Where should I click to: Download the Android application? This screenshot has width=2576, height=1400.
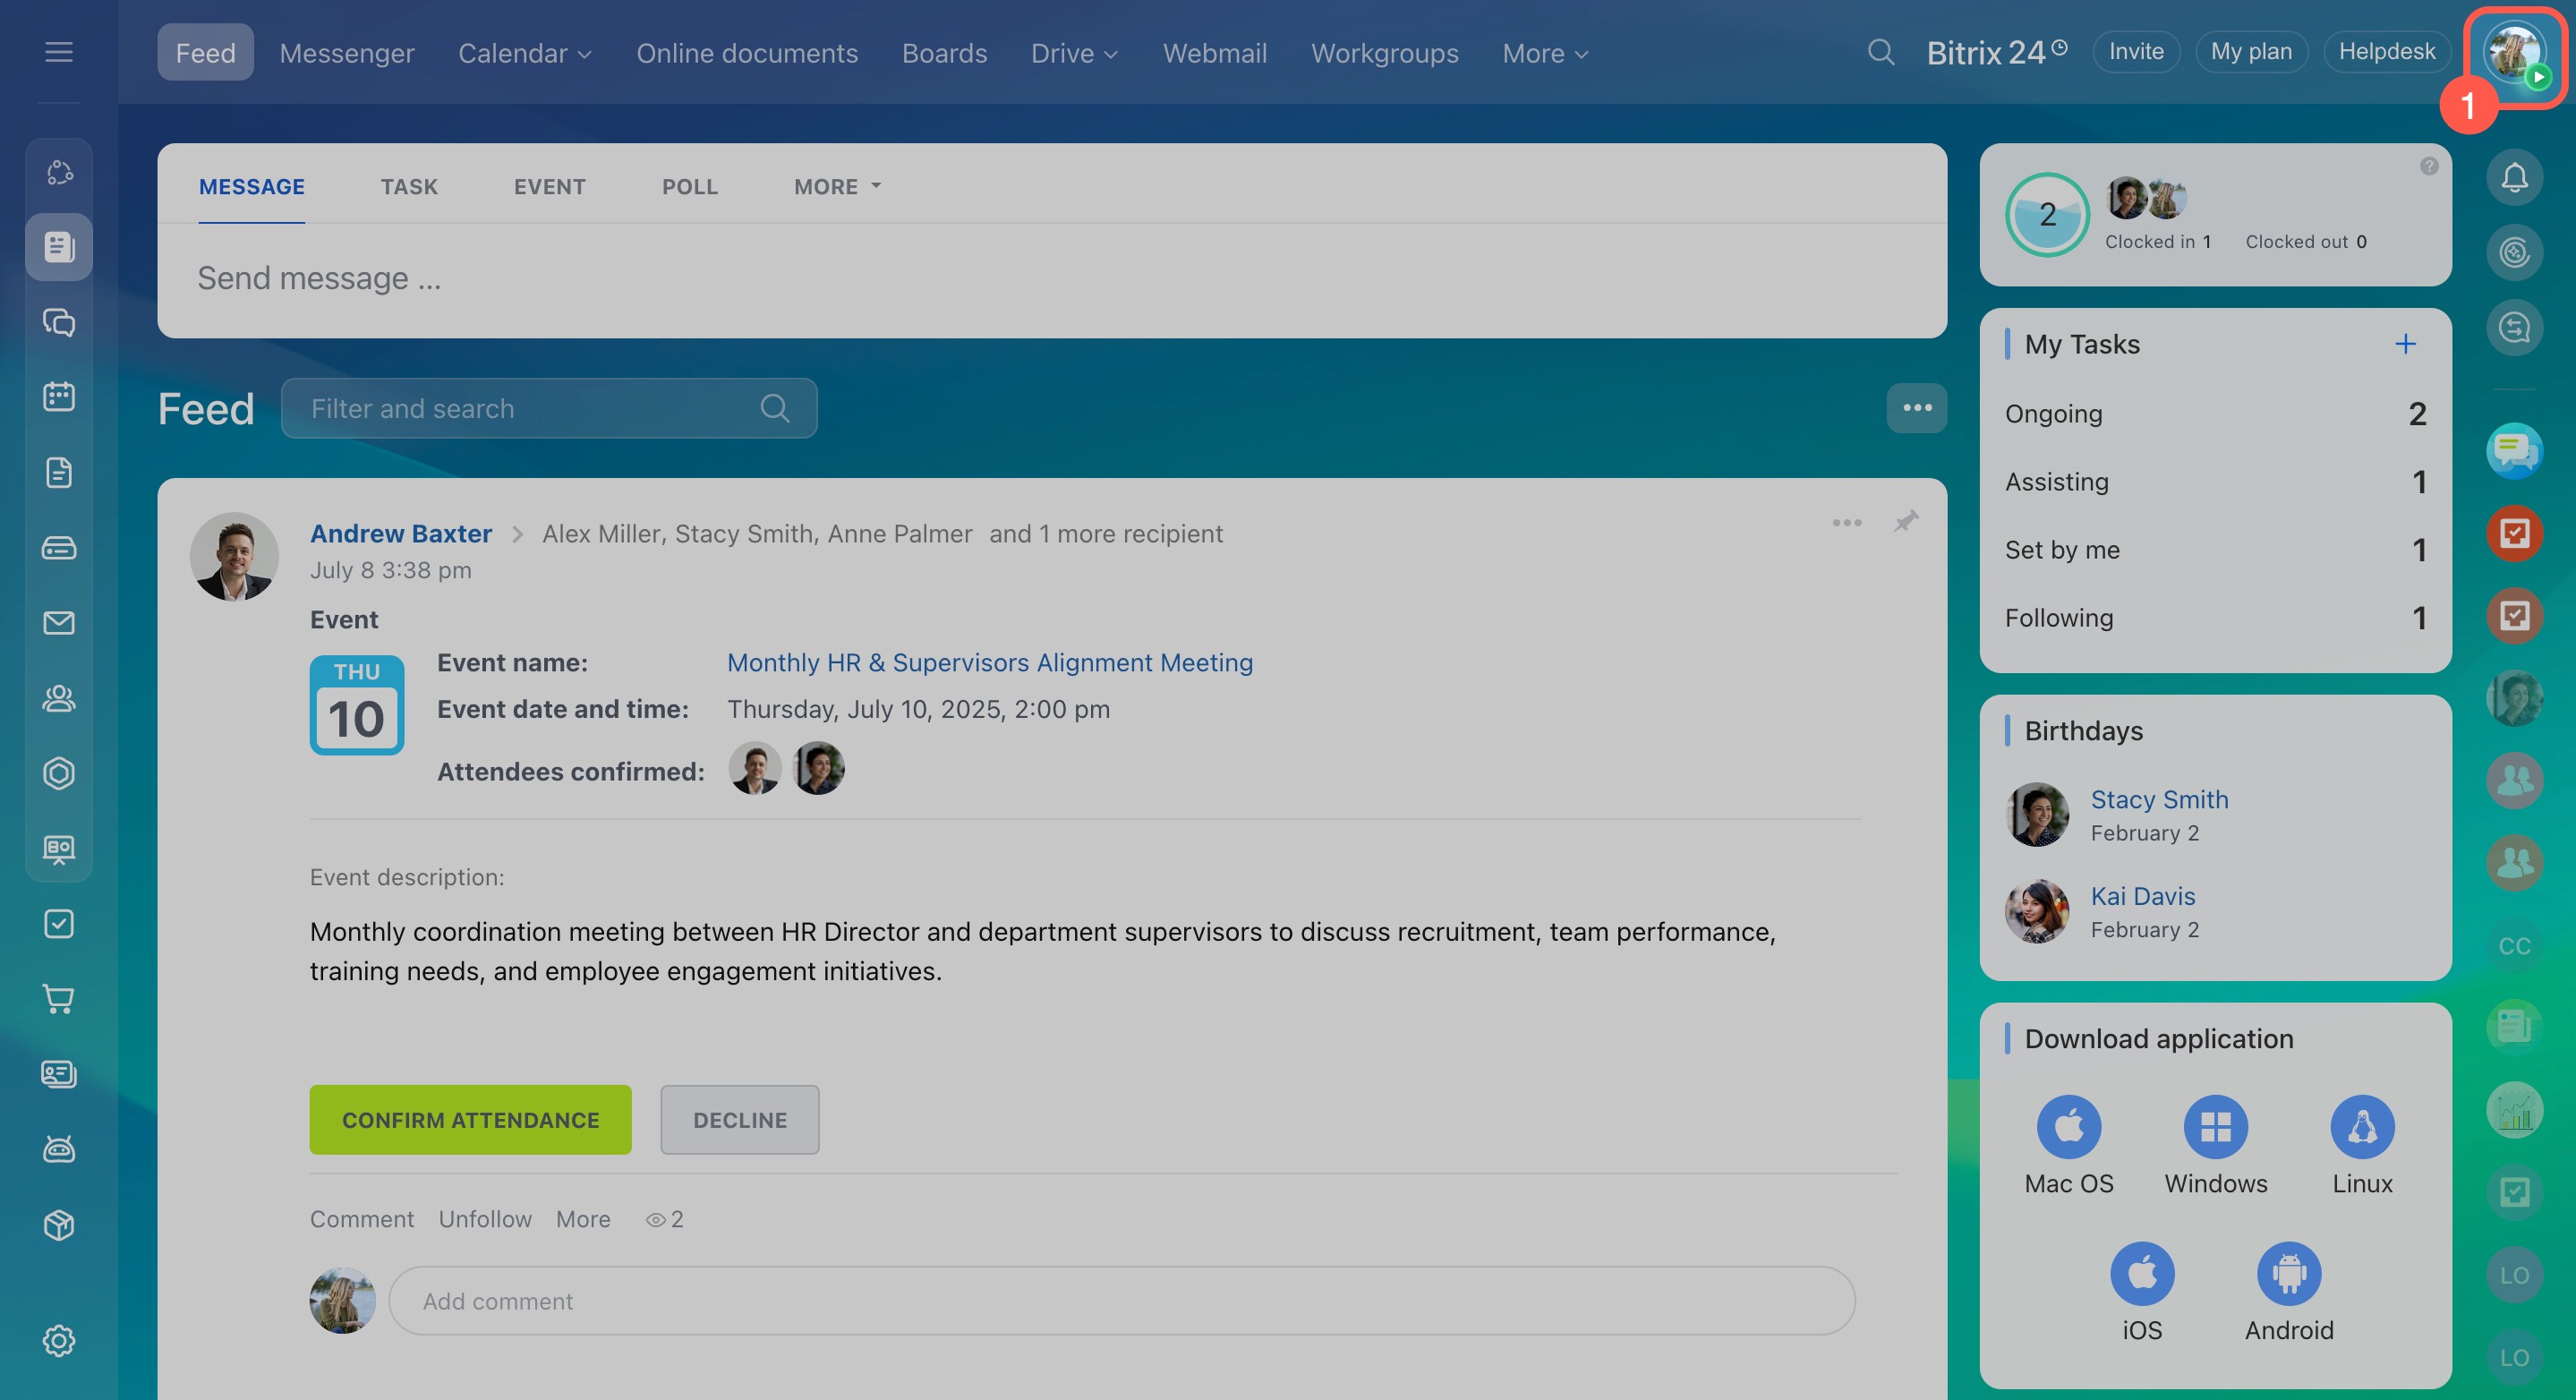tap(2288, 1273)
